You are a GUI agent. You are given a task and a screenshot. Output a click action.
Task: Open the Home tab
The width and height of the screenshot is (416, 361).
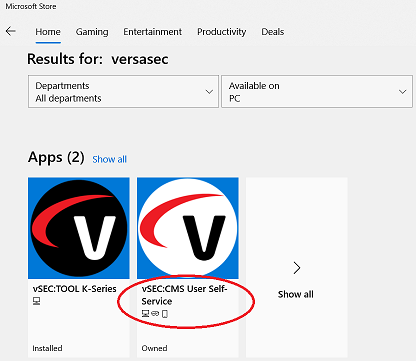point(48,32)
